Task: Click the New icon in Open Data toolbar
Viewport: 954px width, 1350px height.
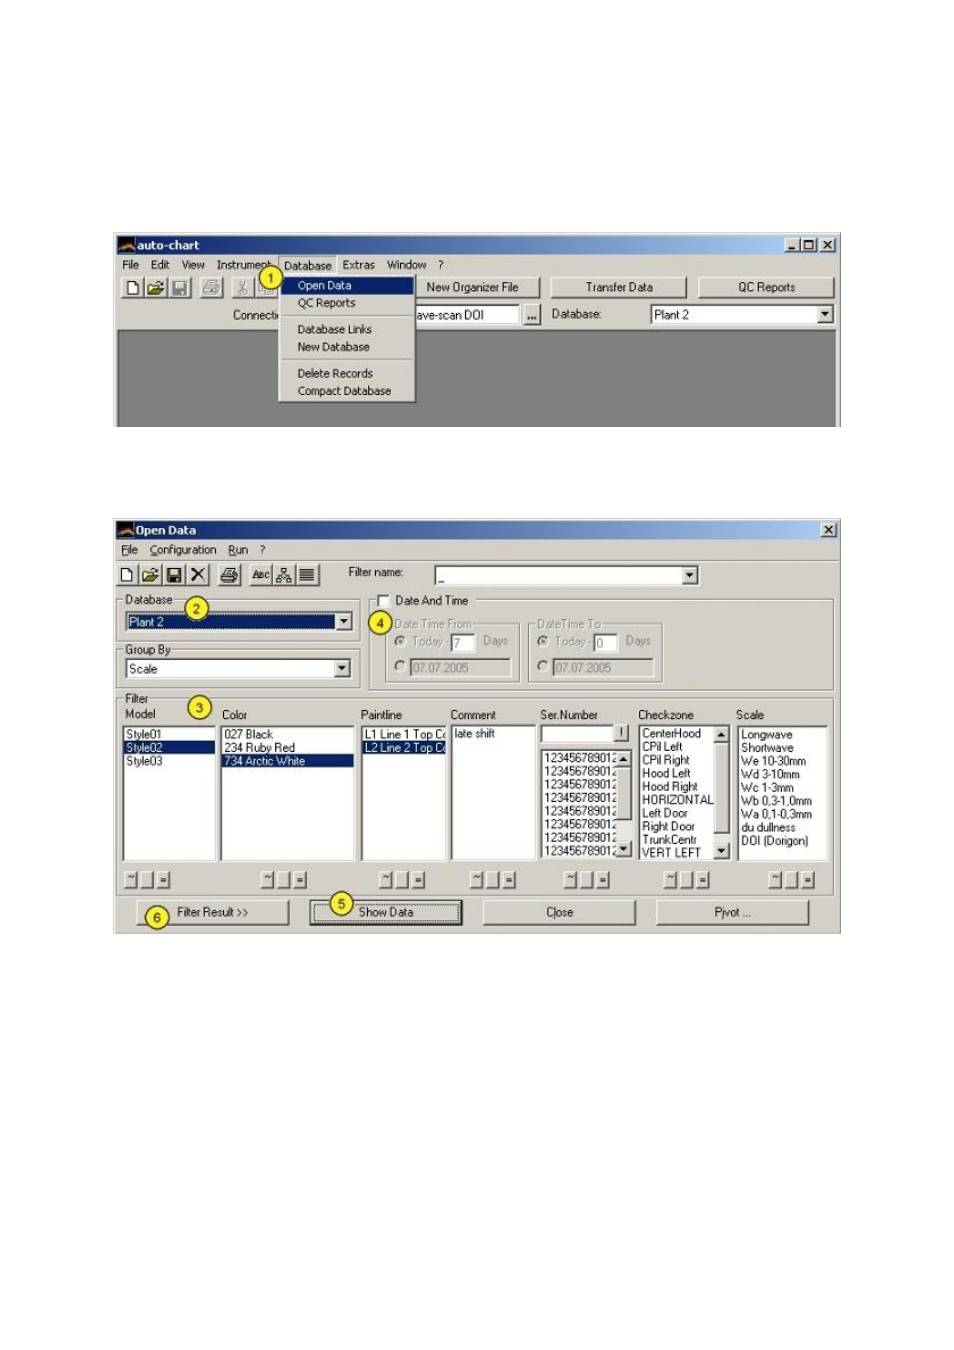Action: pos(127,575)
